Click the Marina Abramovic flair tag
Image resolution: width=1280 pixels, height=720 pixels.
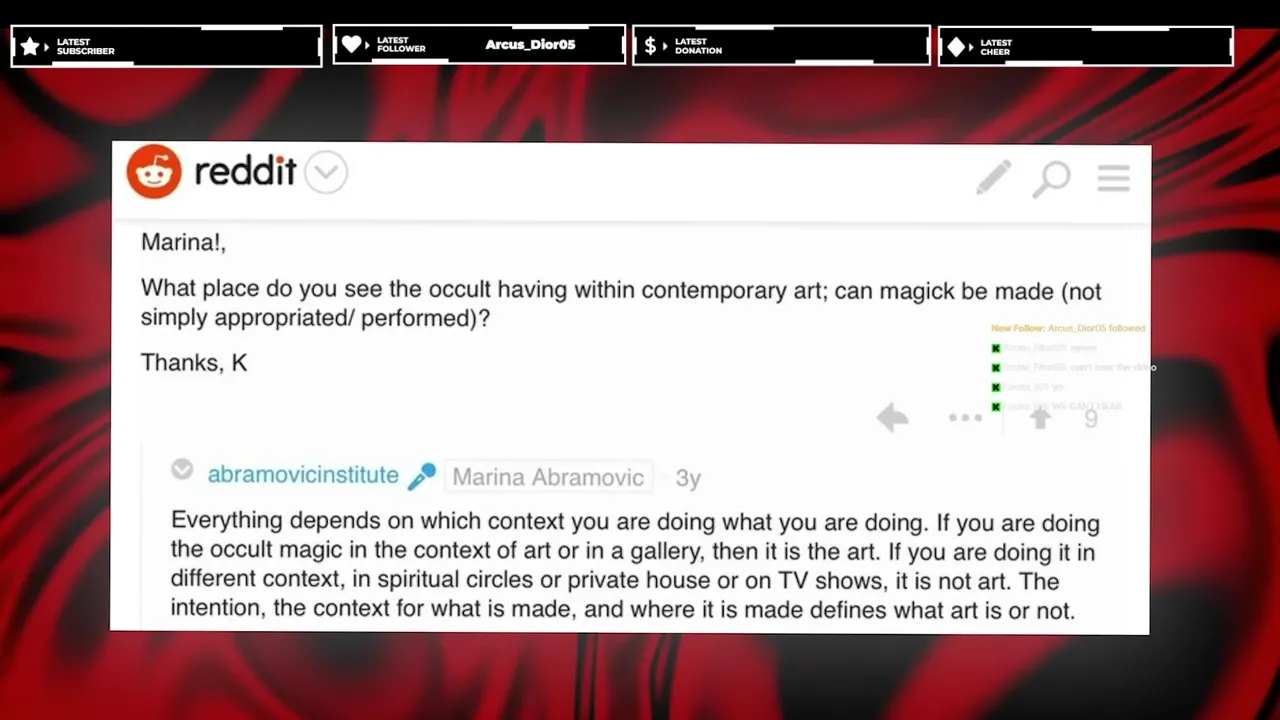tap(548, 477)
